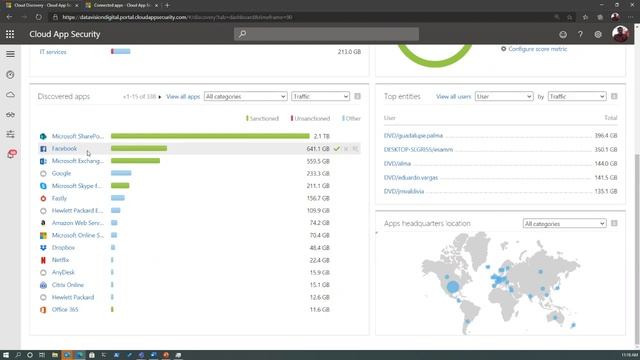
Task: Open the Investigate glasses sidebar icon
Action: pyautogui.click(x=10, y=115)
